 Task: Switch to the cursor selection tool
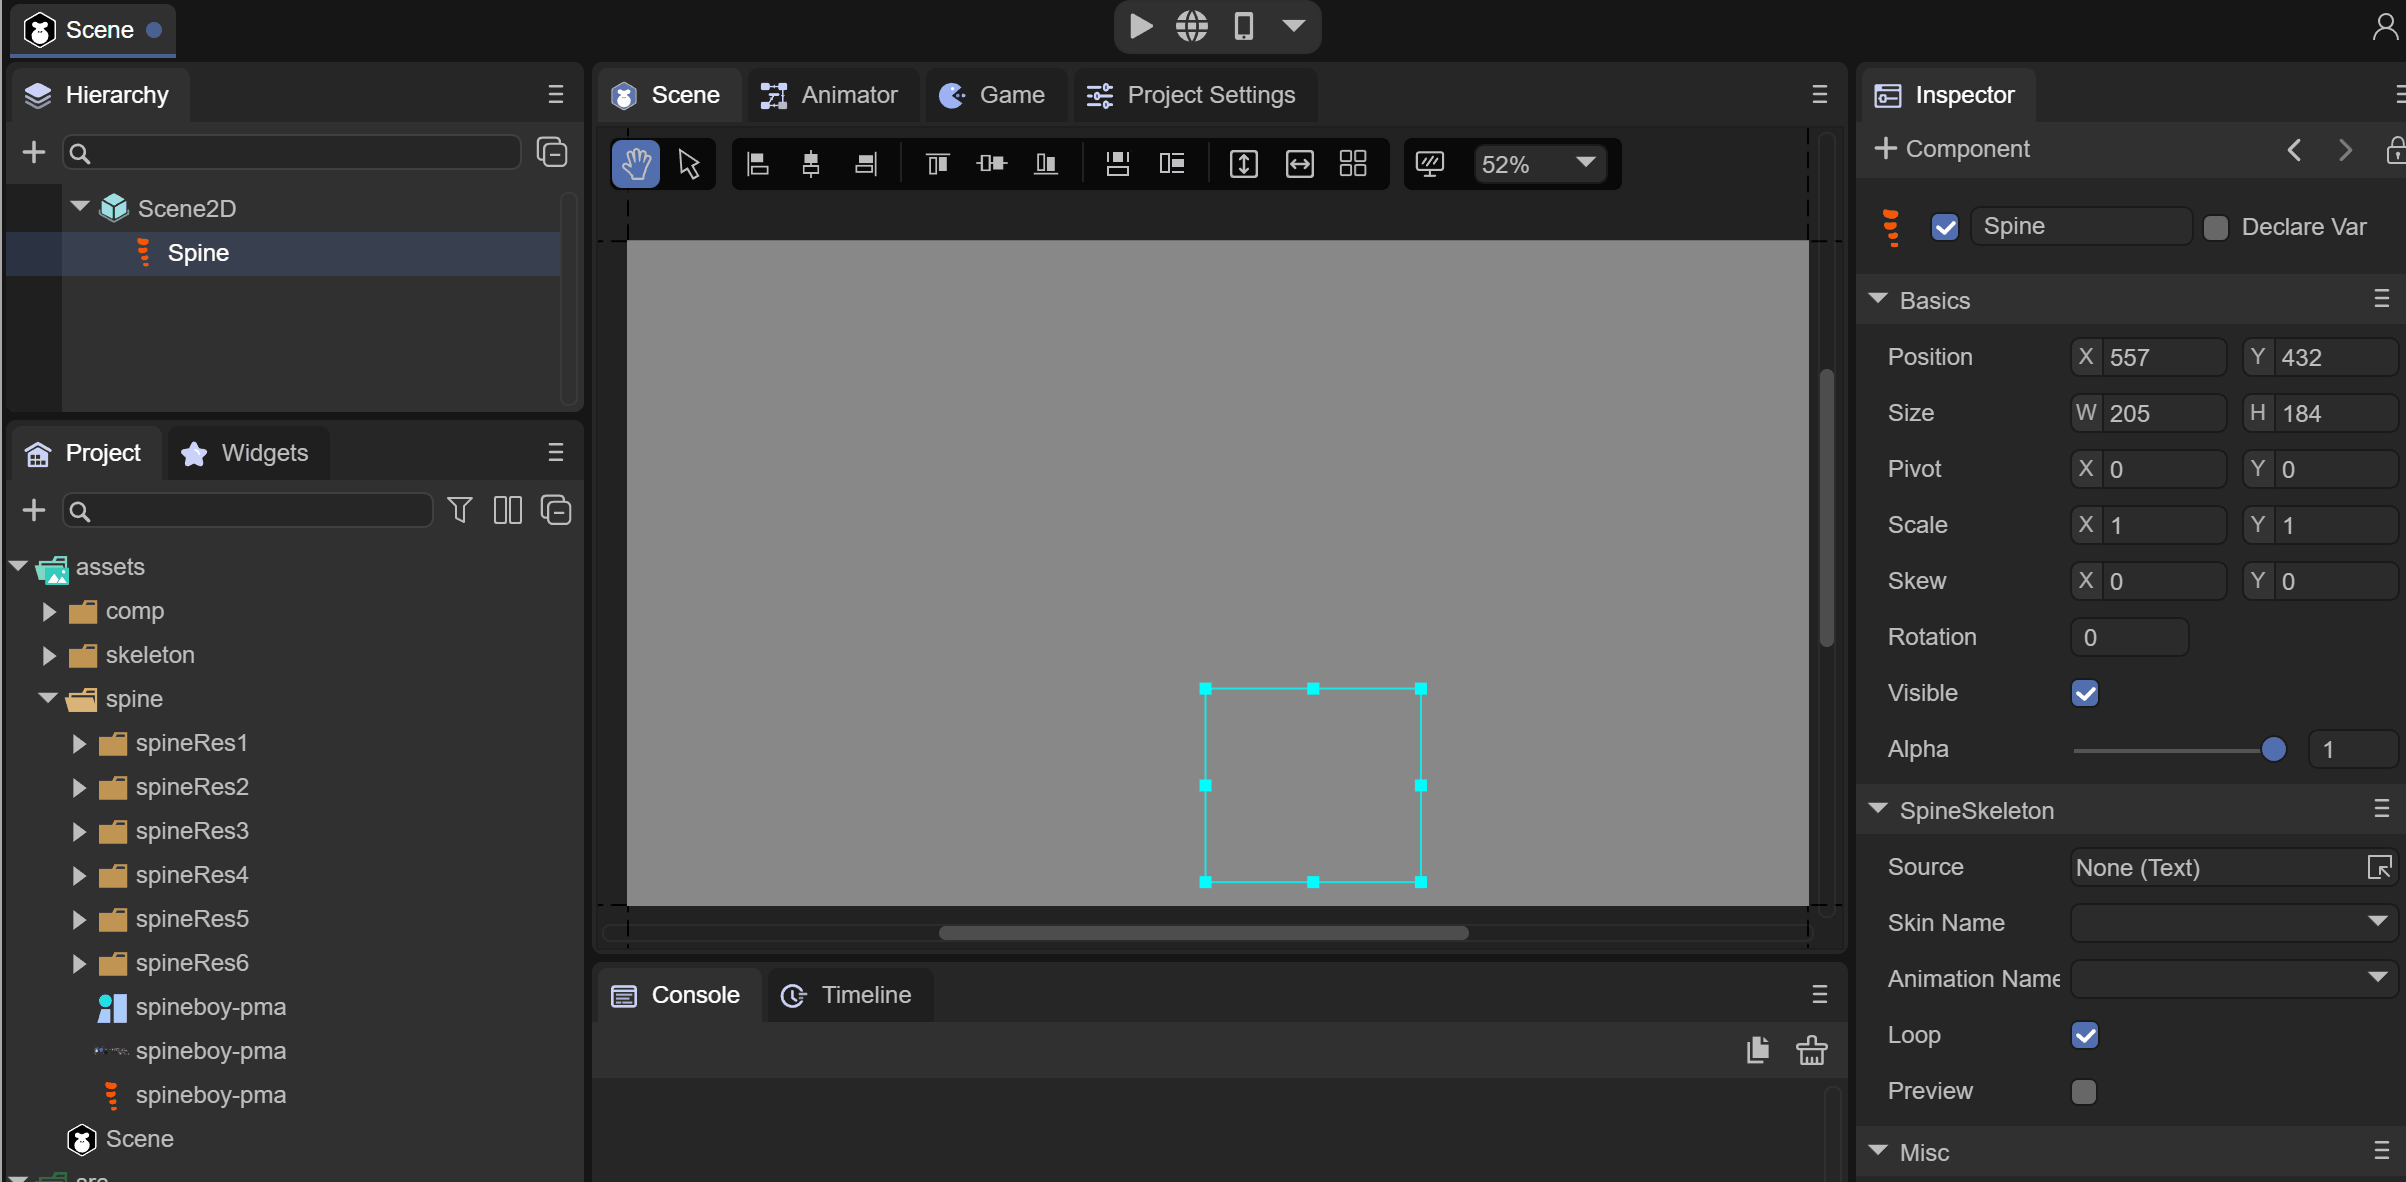[688, 163]
